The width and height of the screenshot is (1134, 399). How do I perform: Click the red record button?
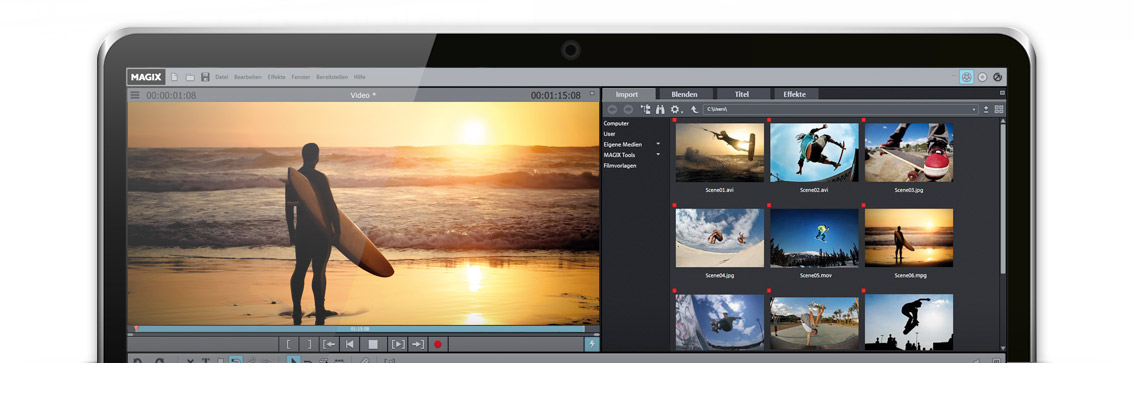pos(437,345)
